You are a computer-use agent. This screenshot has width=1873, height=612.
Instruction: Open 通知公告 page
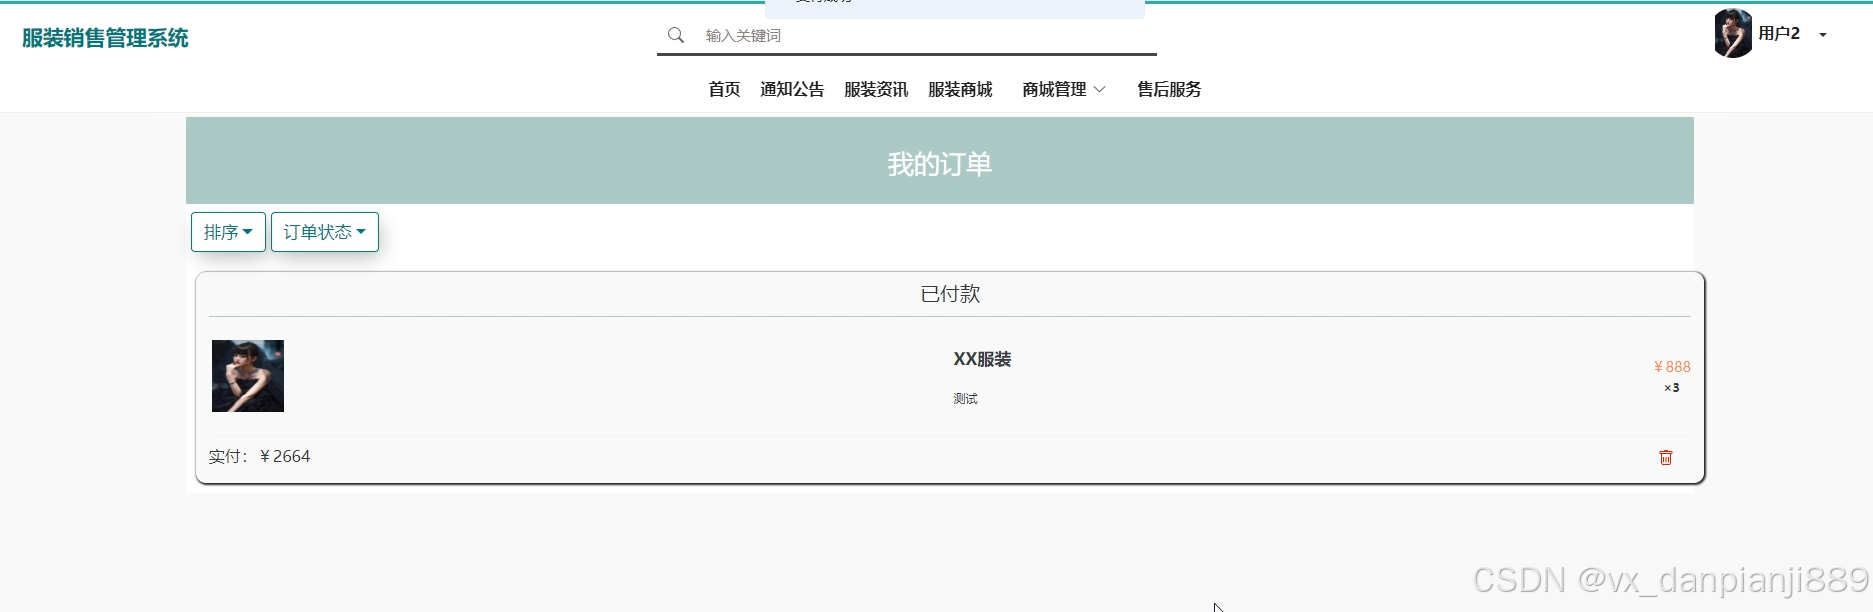(x=792, y=89)
